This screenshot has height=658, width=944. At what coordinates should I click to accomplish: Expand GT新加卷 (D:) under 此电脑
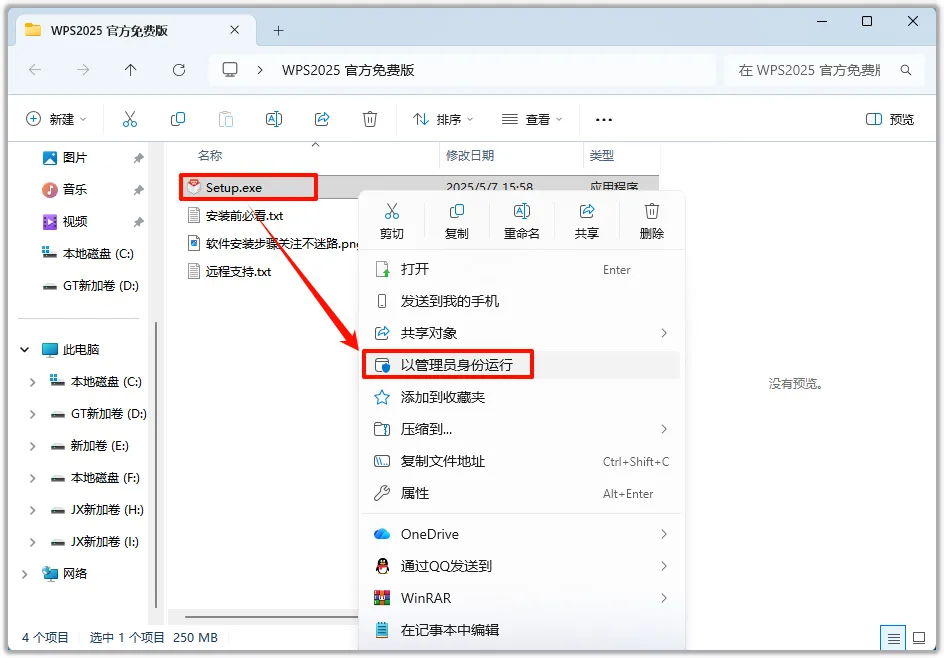pos(33,414)
